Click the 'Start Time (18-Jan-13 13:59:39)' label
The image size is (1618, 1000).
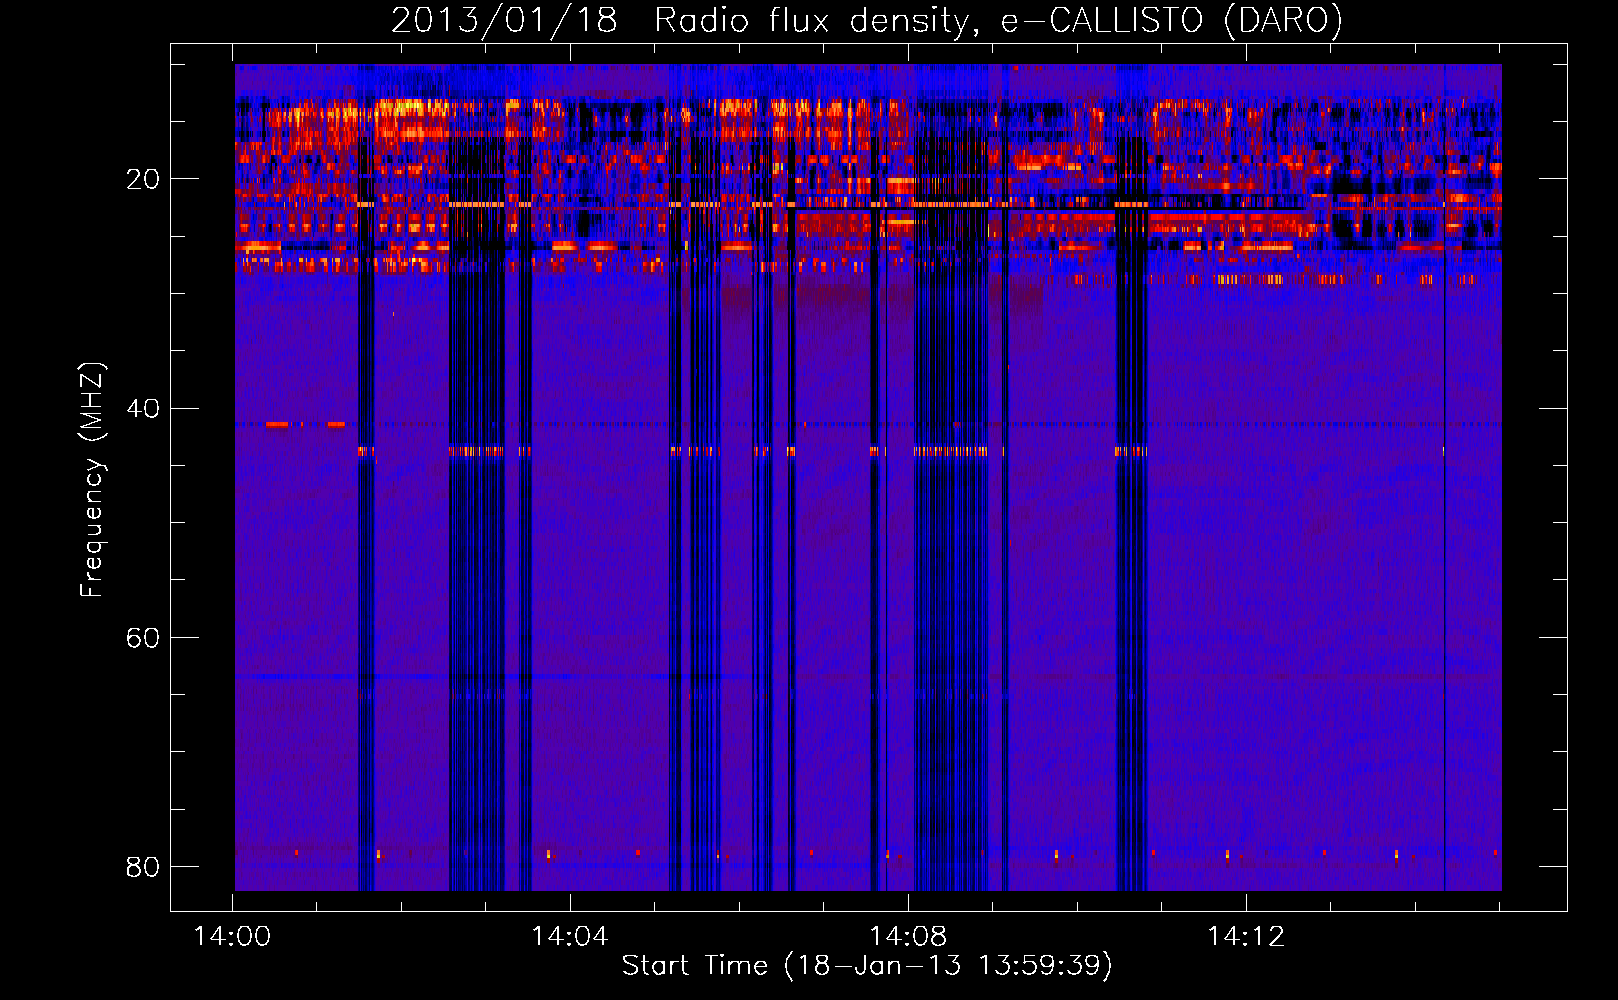(867, 965)
